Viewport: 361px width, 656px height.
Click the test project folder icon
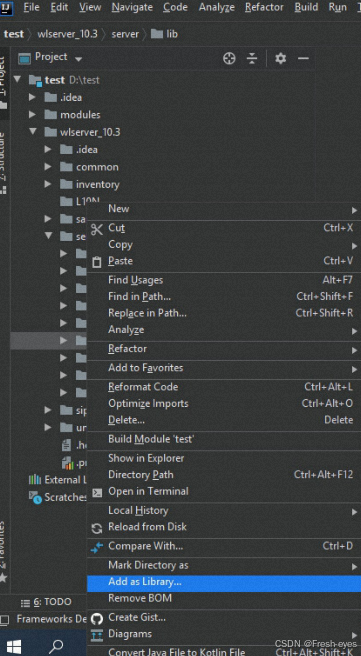pyautogui.click(x=35, y=80)
